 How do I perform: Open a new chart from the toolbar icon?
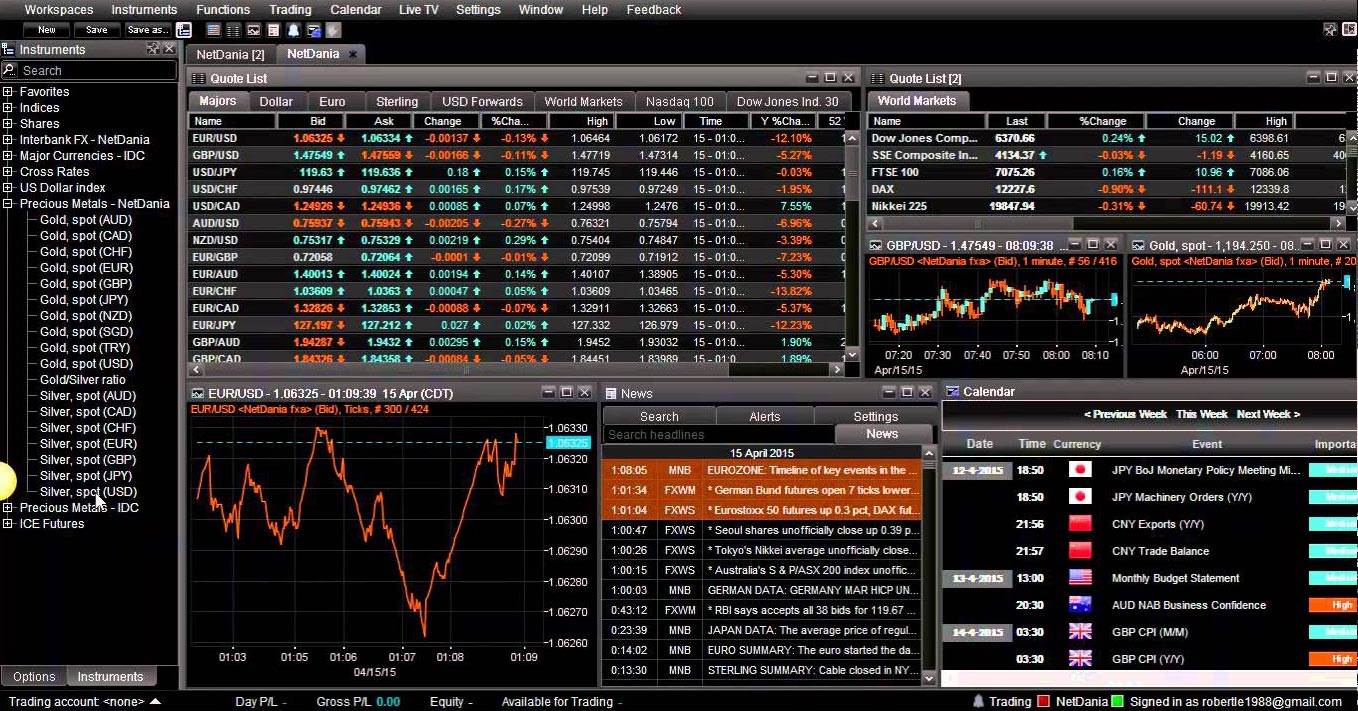click(254, 30)
